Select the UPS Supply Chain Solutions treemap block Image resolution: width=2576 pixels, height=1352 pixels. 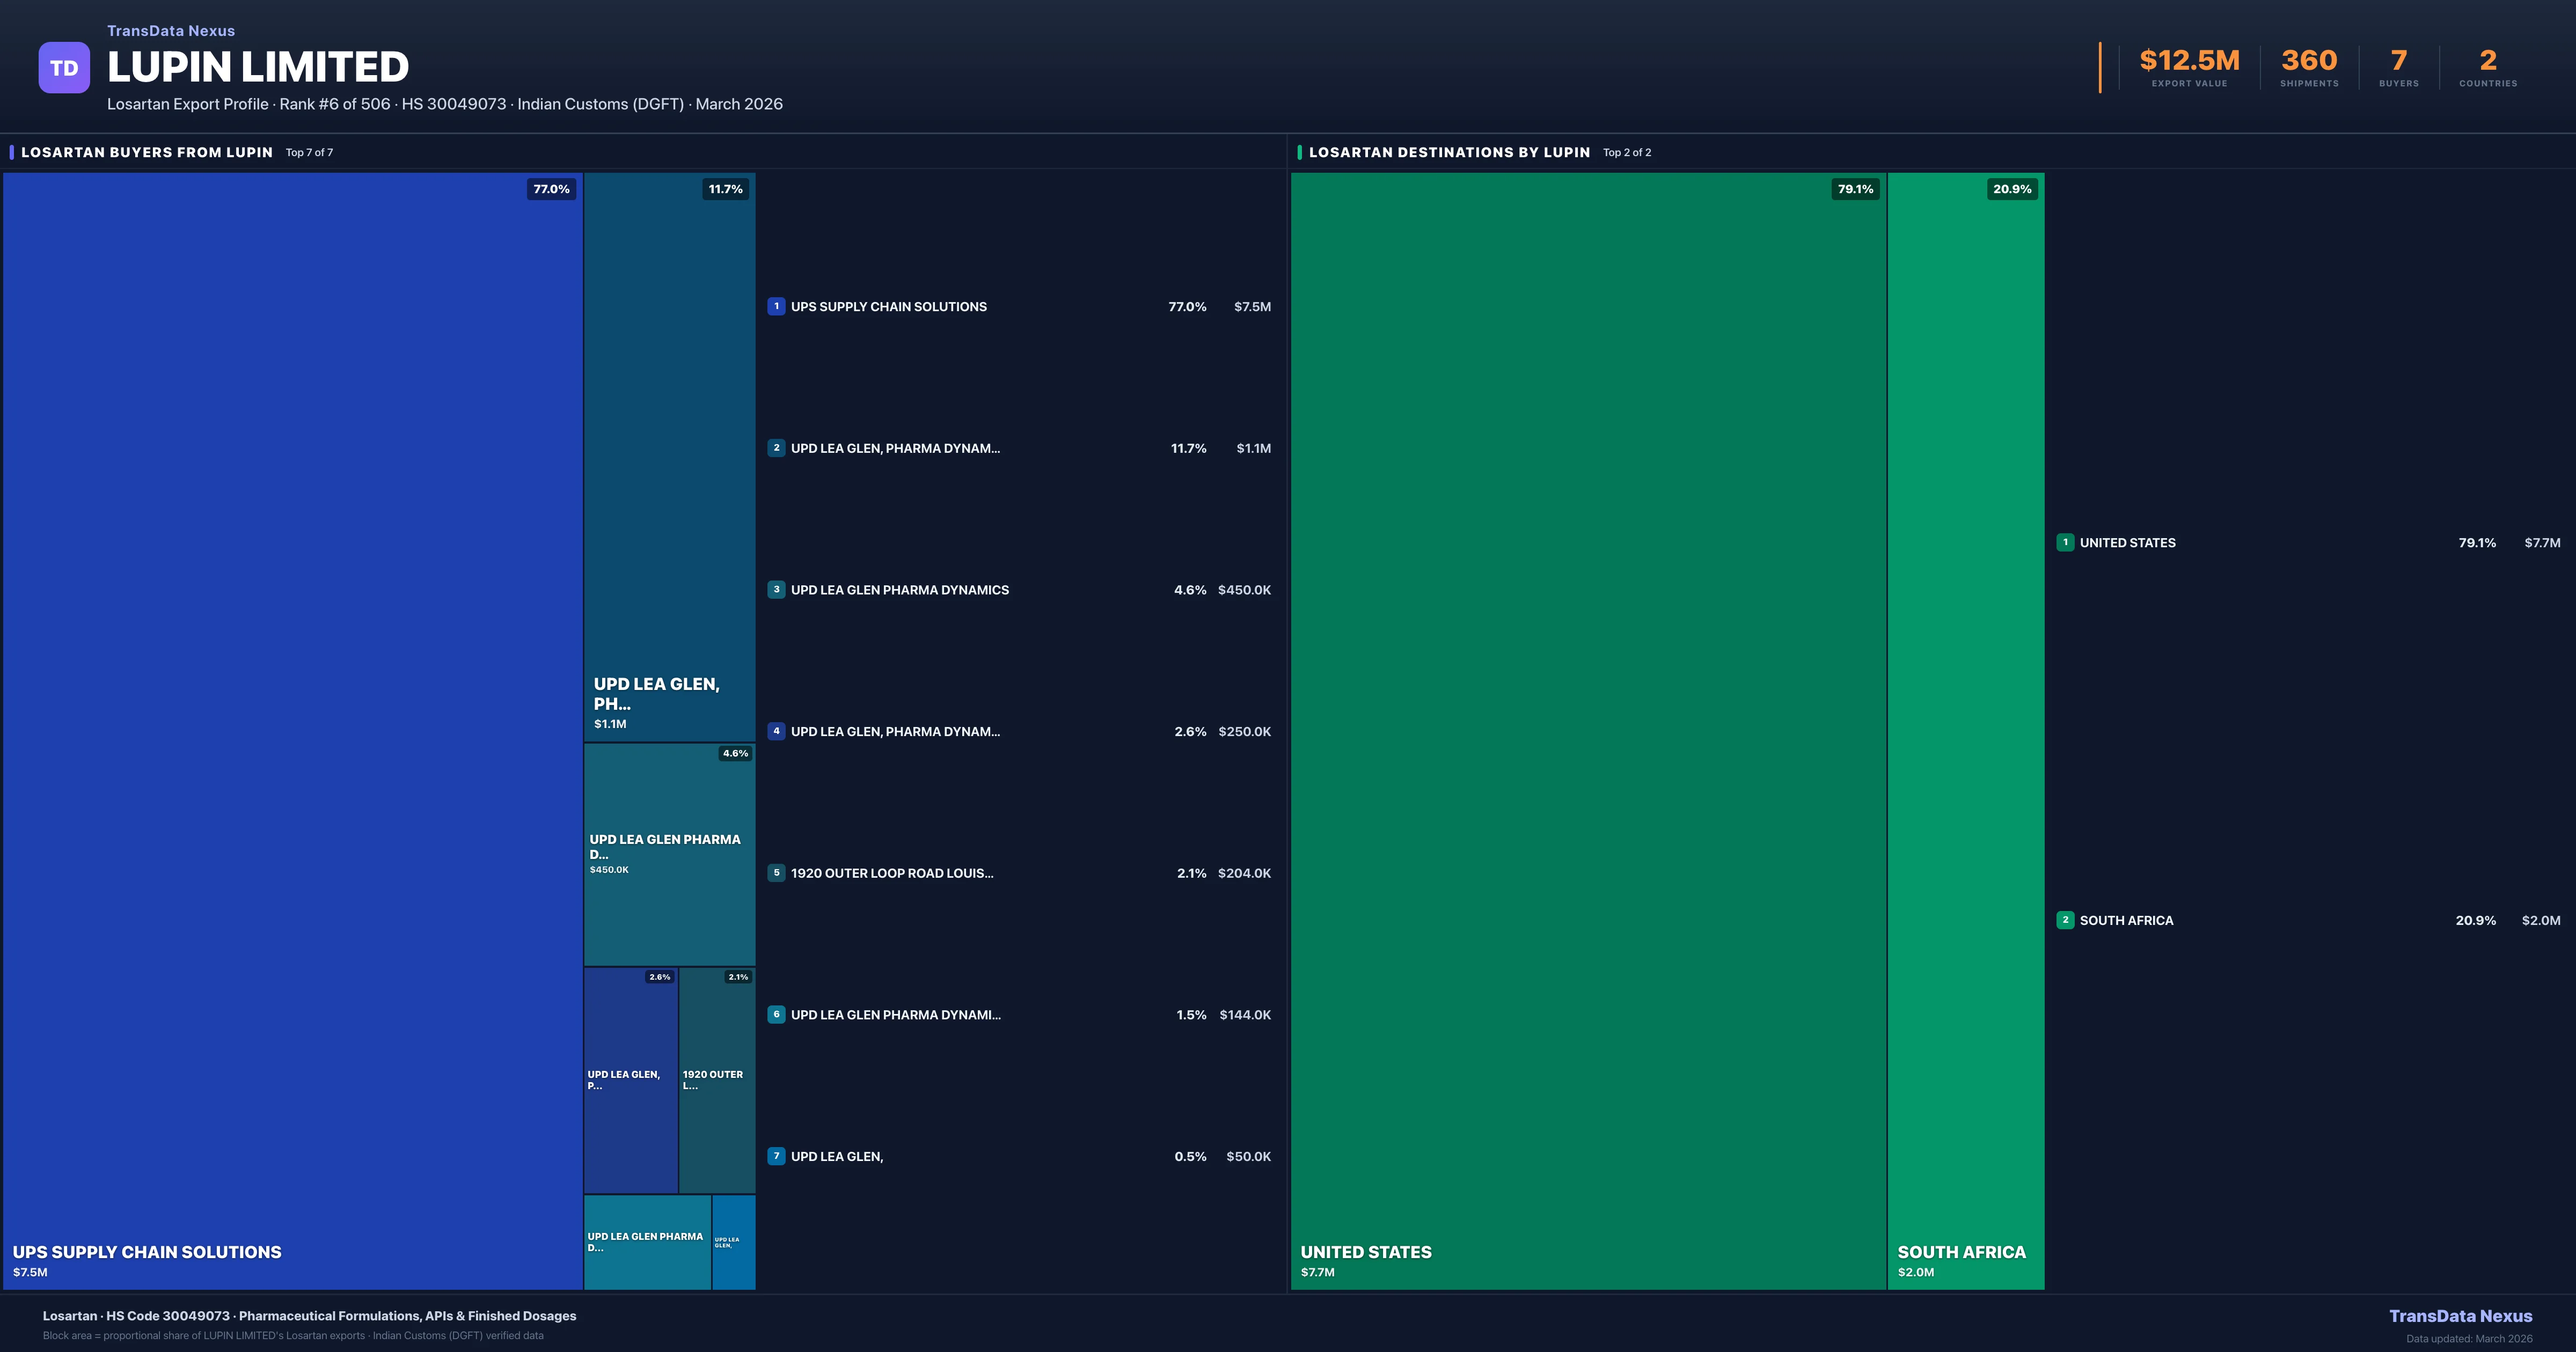[292, 730]
